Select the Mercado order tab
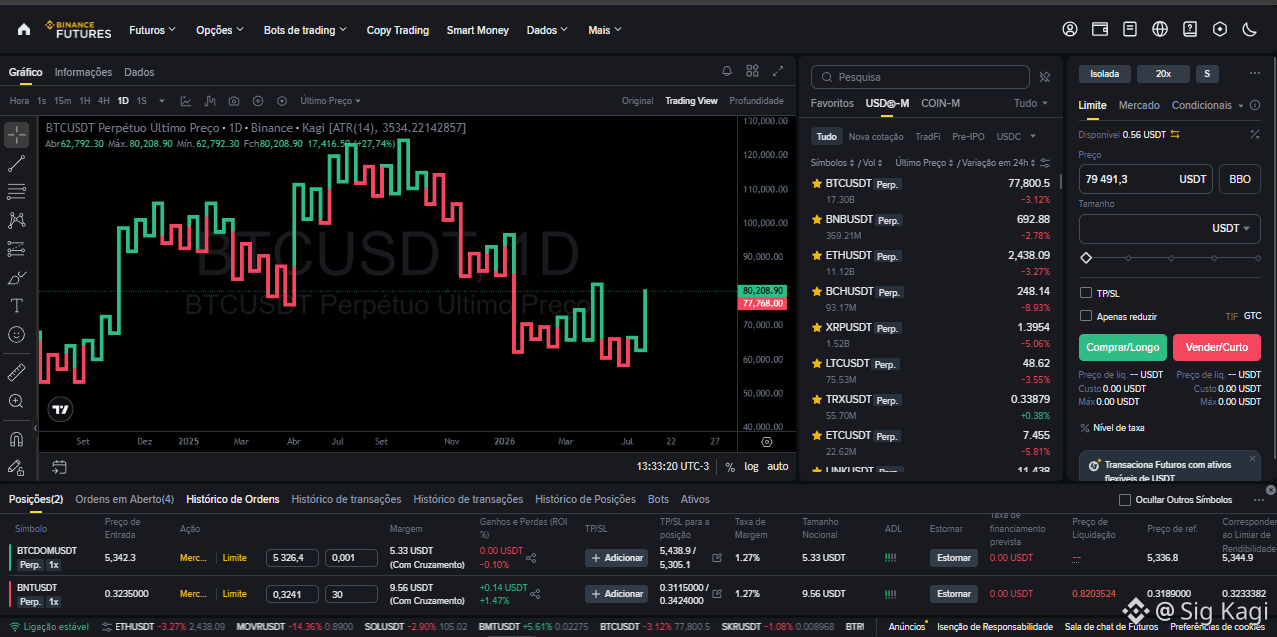 [1139, 105]
